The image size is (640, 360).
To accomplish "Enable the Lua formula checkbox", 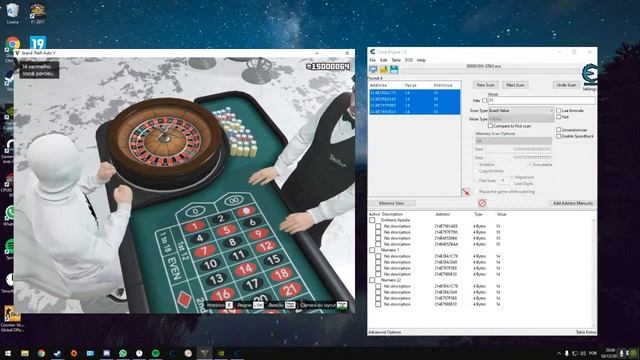I will pos(559,111).
